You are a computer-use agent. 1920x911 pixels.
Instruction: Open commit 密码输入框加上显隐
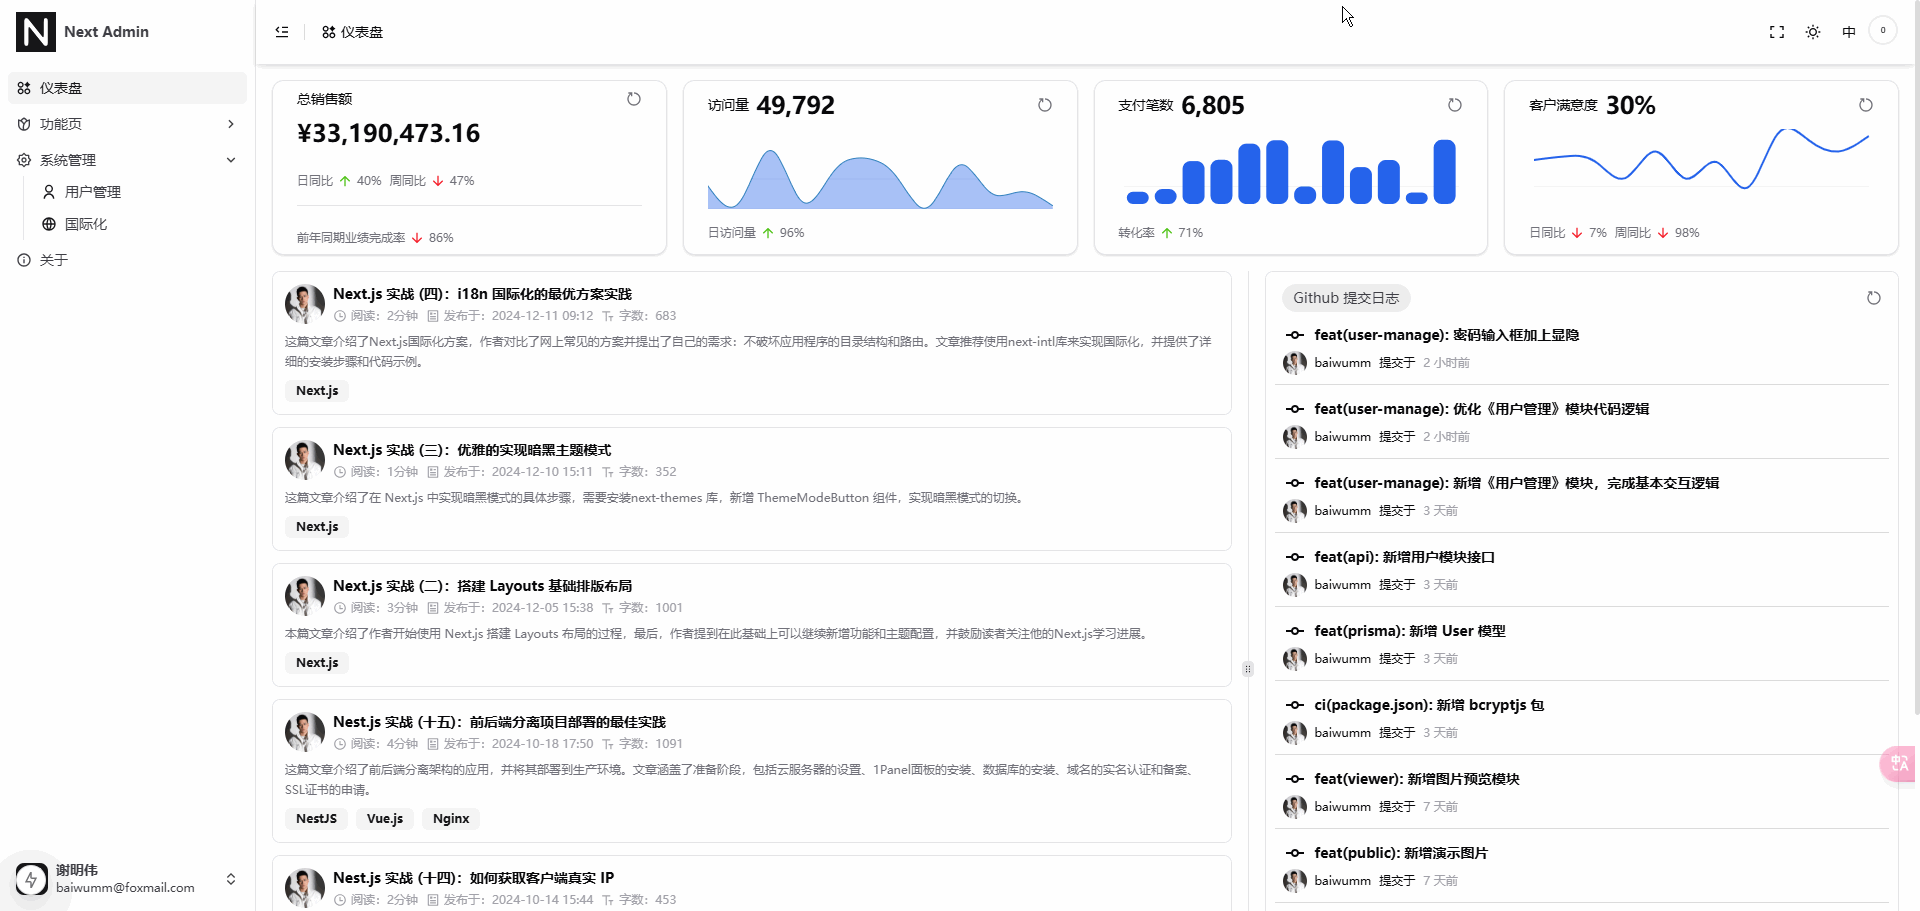[x=1446, y=335]
